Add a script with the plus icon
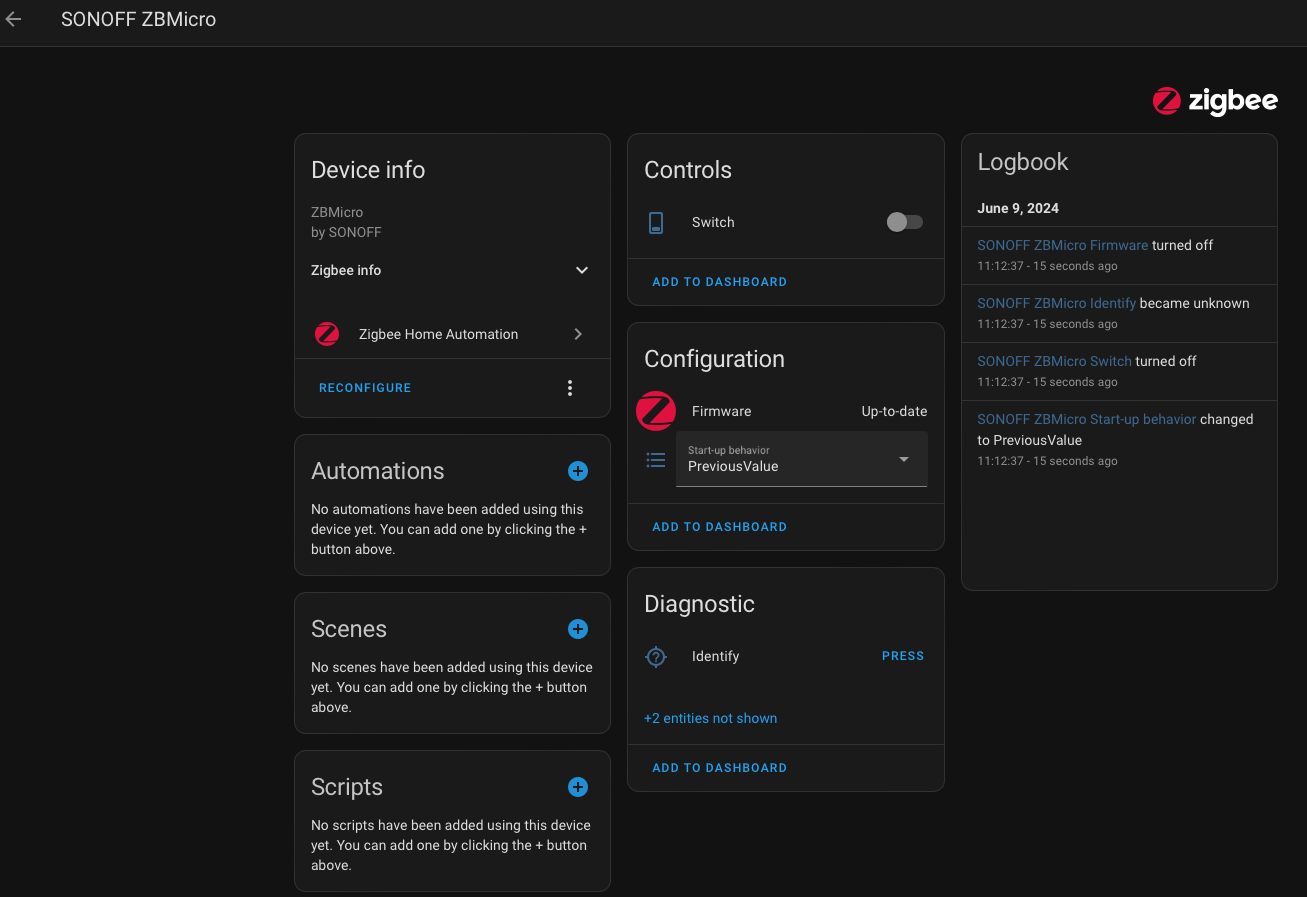Image resolution: width=1307 pixels, height=897 pixels. (x=578, y=787)
